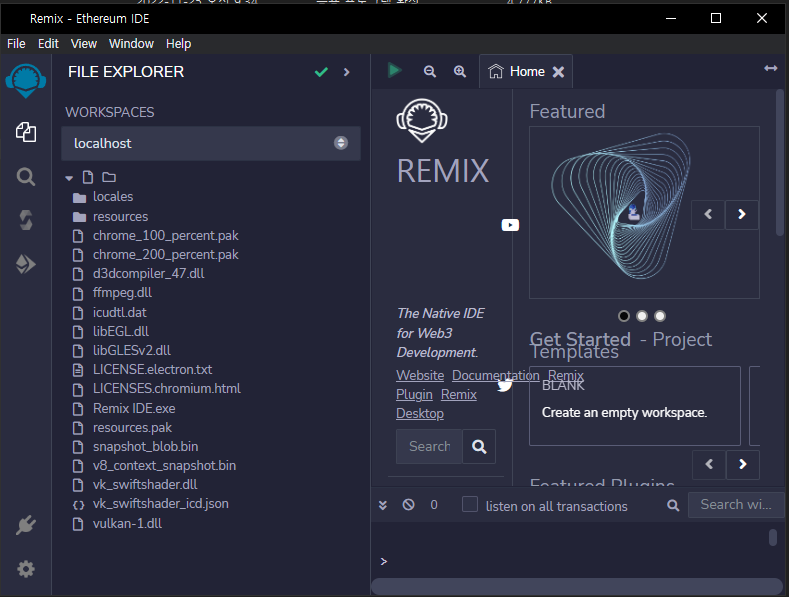
Task: Show previous Featured slide
Action: click(x=708, y=214)
